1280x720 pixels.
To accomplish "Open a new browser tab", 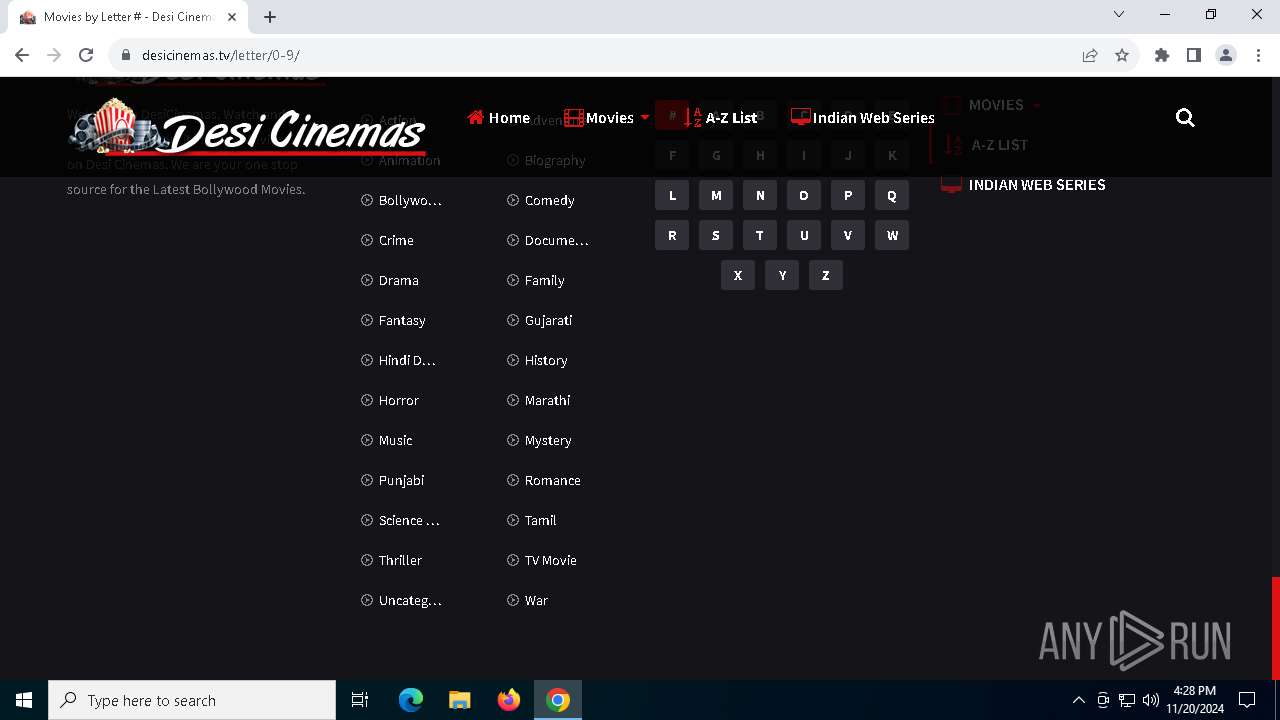I will (x=270, y=17).
